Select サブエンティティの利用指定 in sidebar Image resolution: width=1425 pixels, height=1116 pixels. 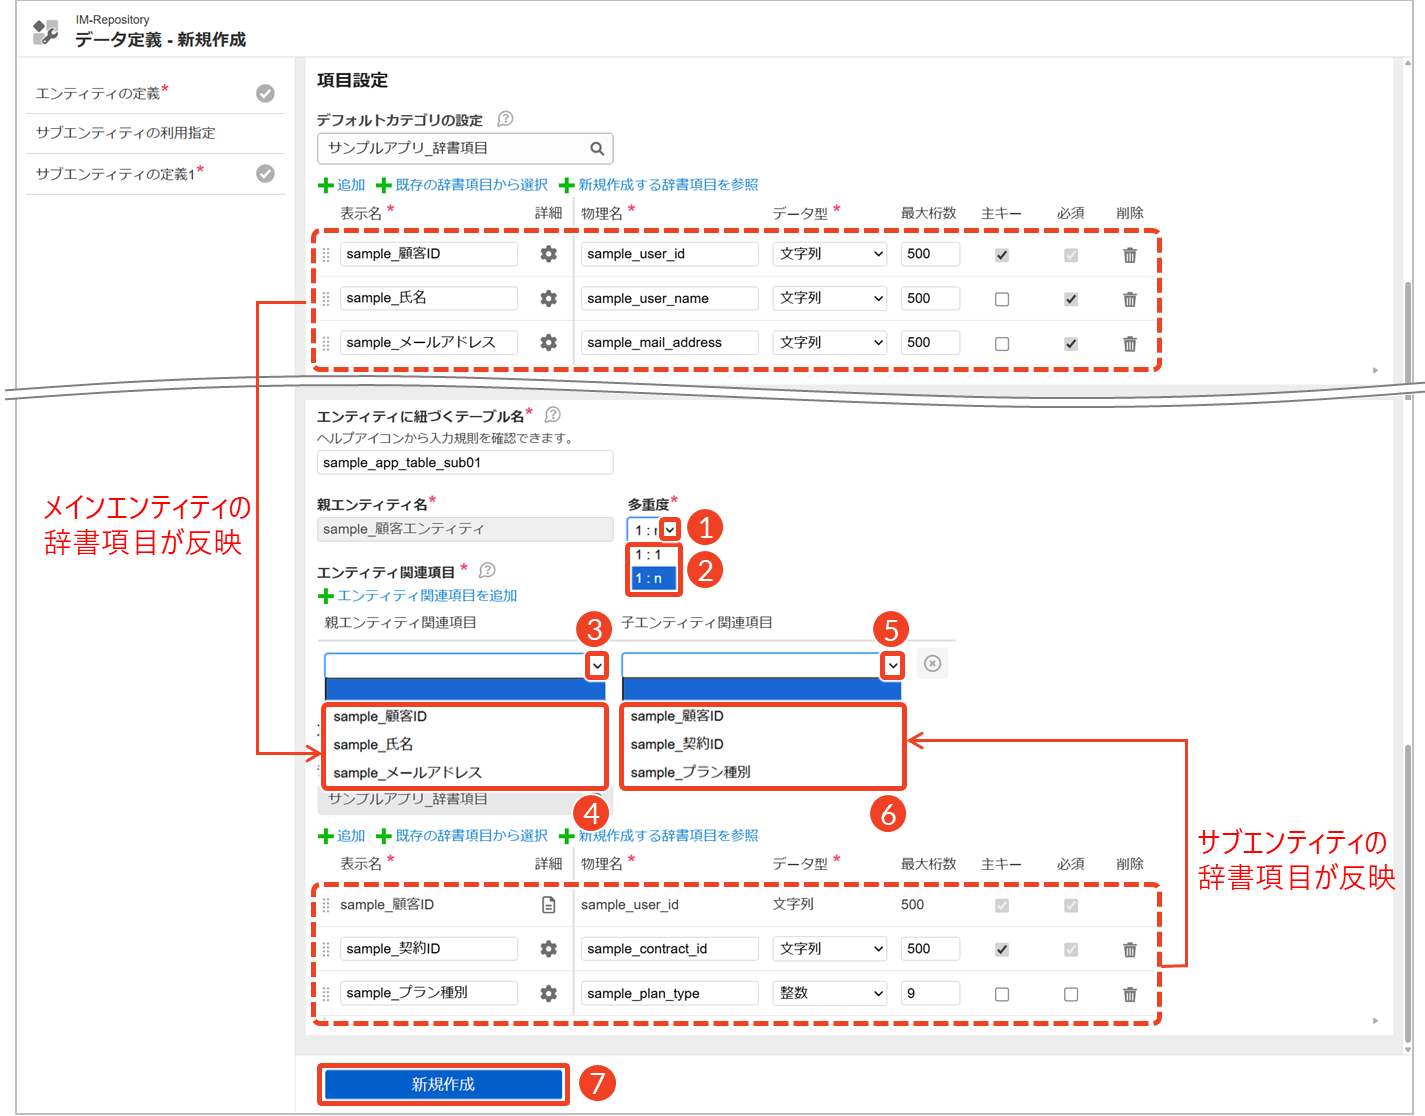(126, 133)
